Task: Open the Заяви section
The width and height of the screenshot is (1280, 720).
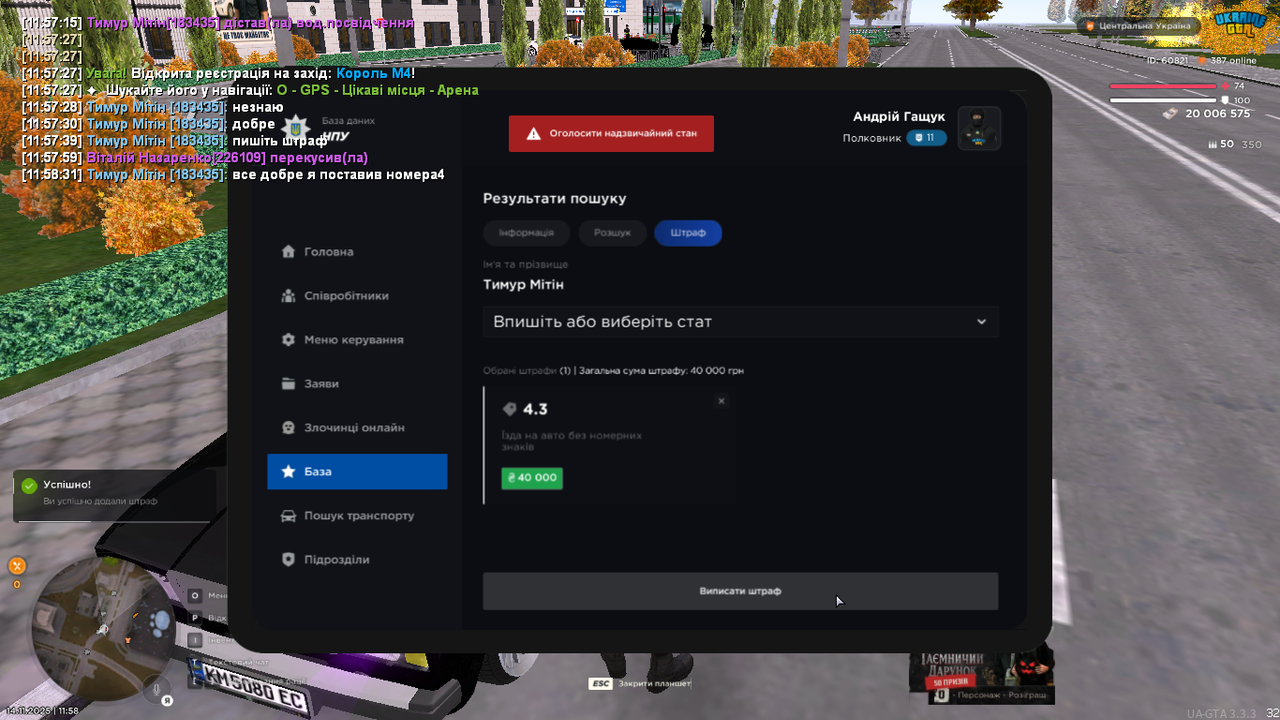Action: [x=357, y=384]
